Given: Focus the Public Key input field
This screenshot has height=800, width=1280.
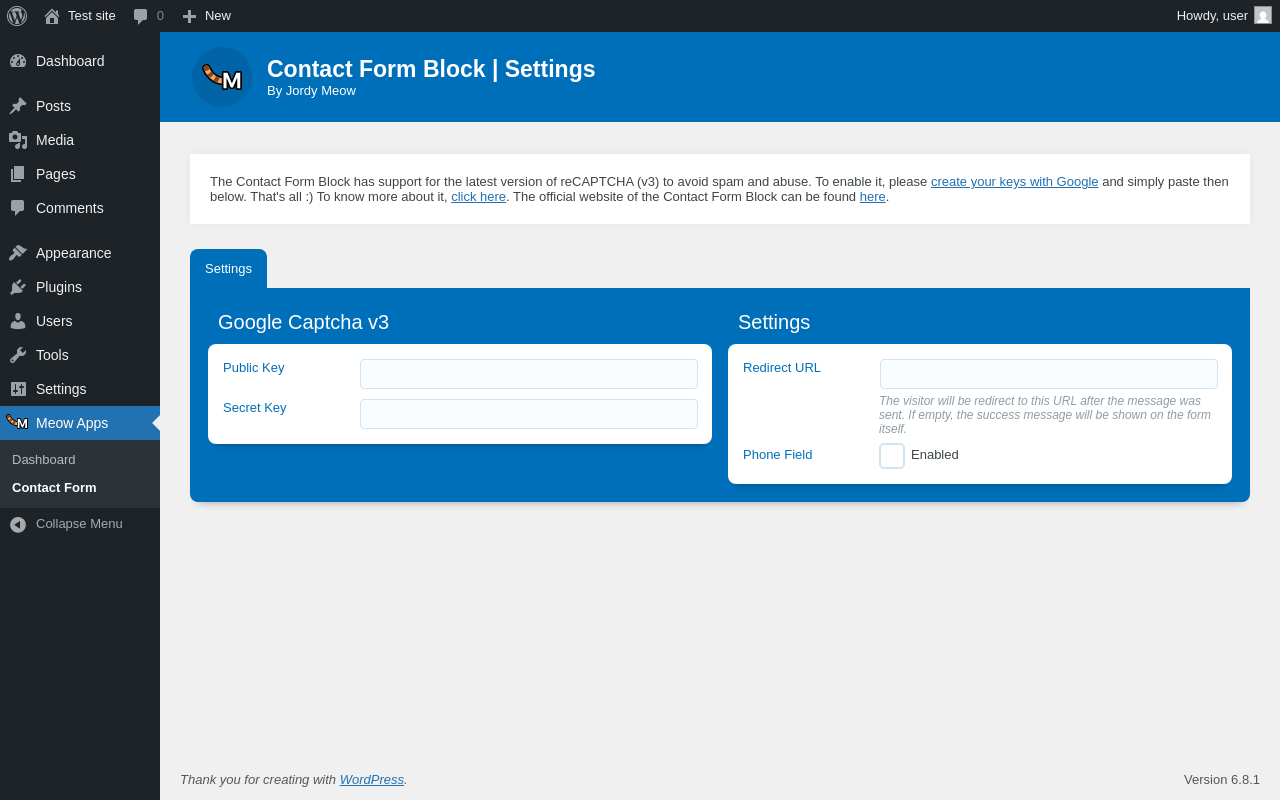Looking at the screenshot, I should (x=529, y=374).
